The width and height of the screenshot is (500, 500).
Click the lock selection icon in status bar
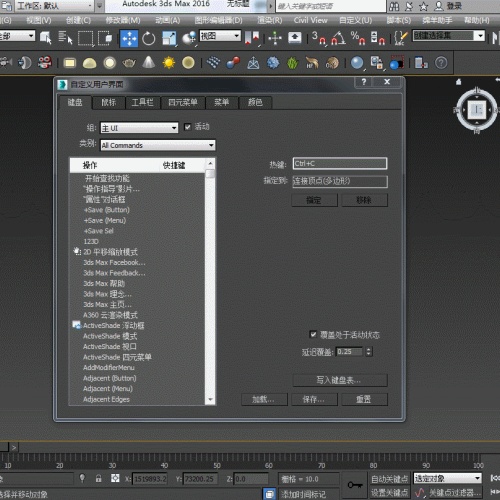tap(98, 479)
